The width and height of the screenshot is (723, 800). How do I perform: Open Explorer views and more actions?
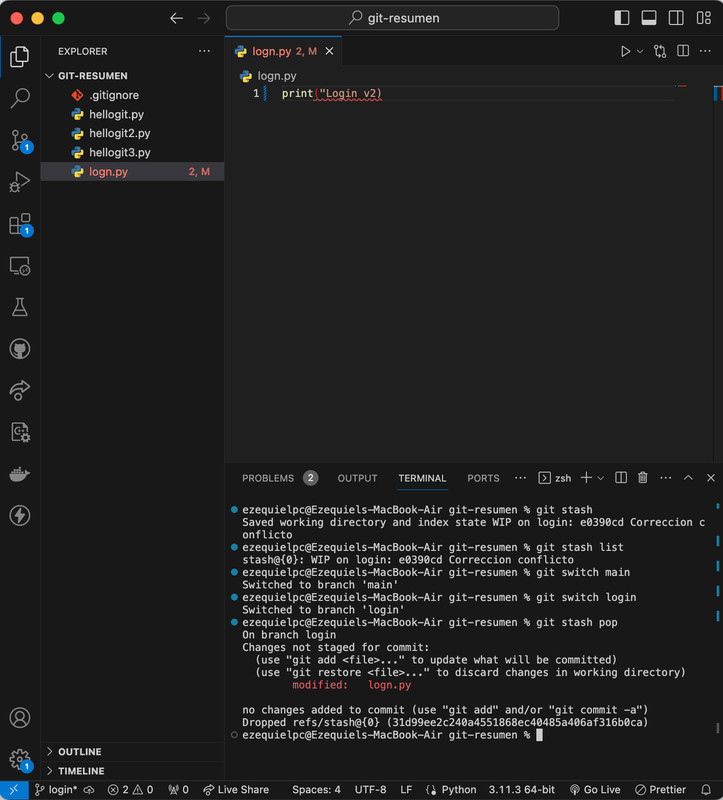click(205, 51)
